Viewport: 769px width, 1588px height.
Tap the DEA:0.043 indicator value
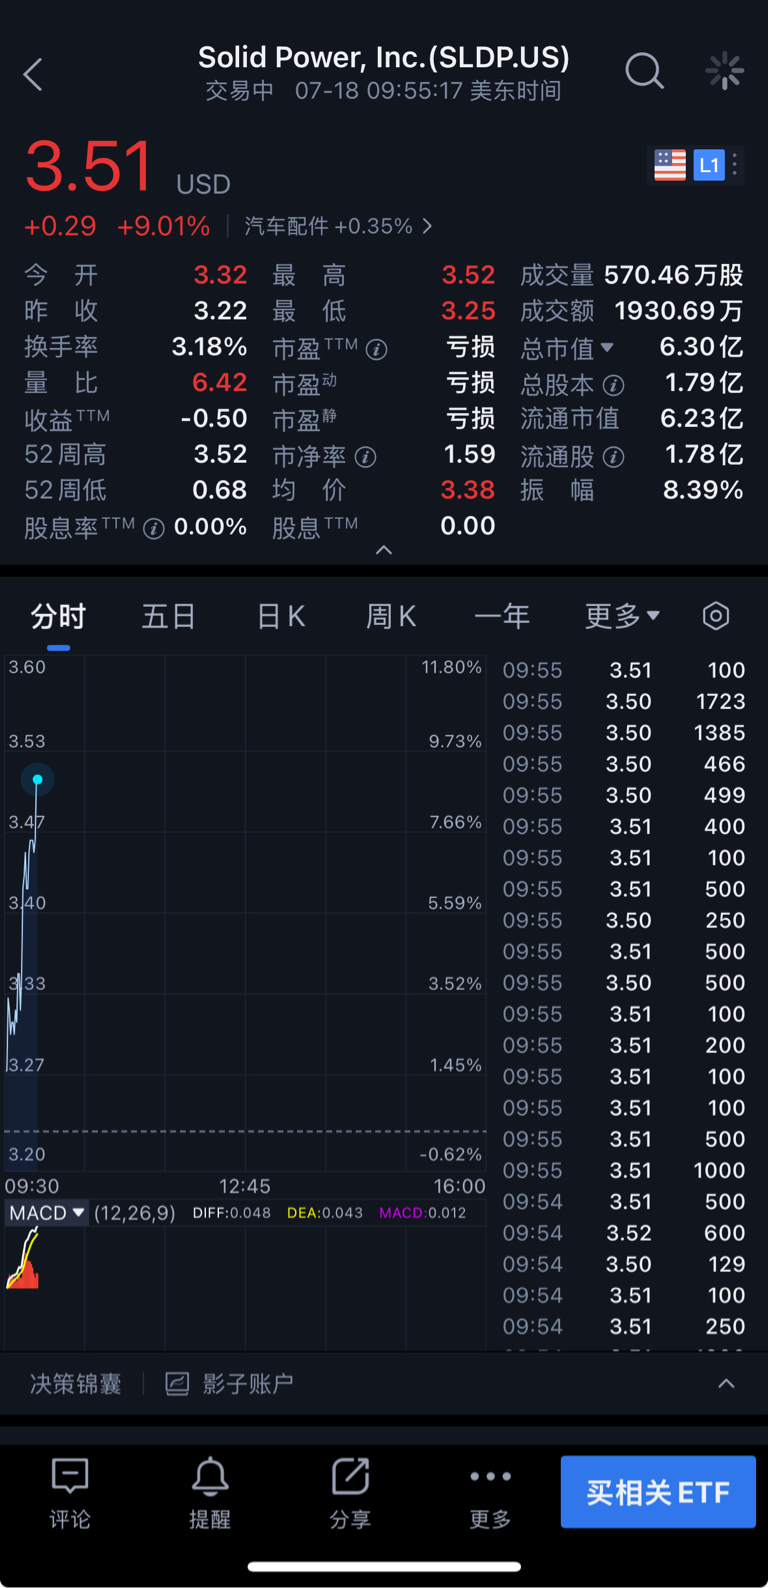pyautogui.click(x=325, y=1213)
